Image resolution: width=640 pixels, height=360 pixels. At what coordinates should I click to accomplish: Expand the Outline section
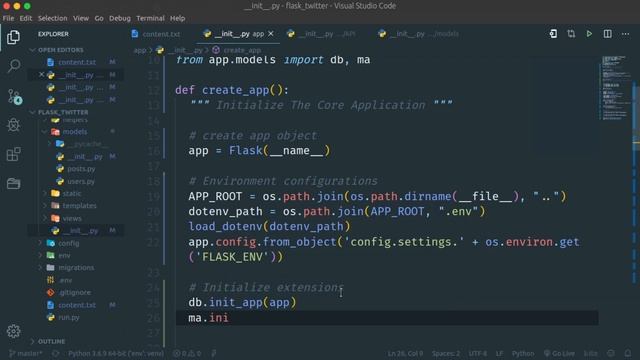pos(51,341)
